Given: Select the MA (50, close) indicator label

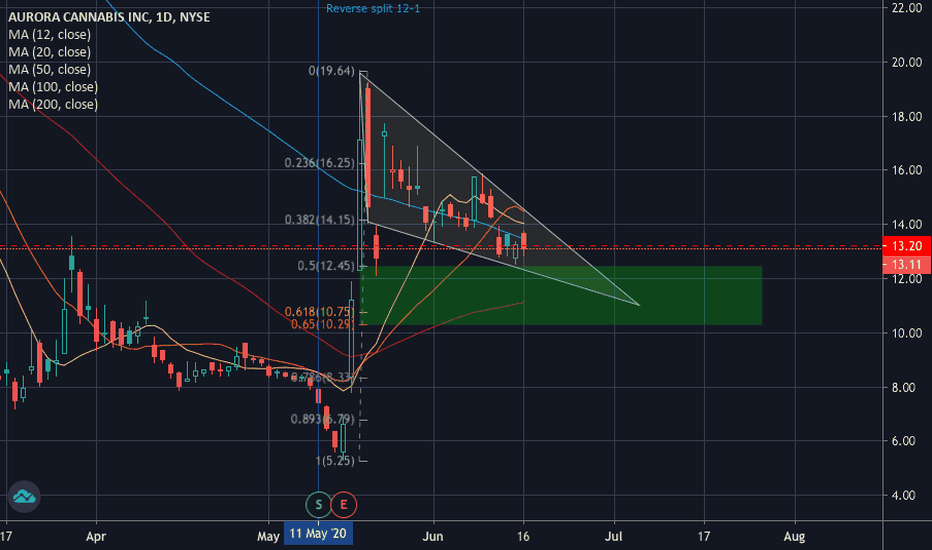Looking at the screenshot, I should (x=49, y=69).
